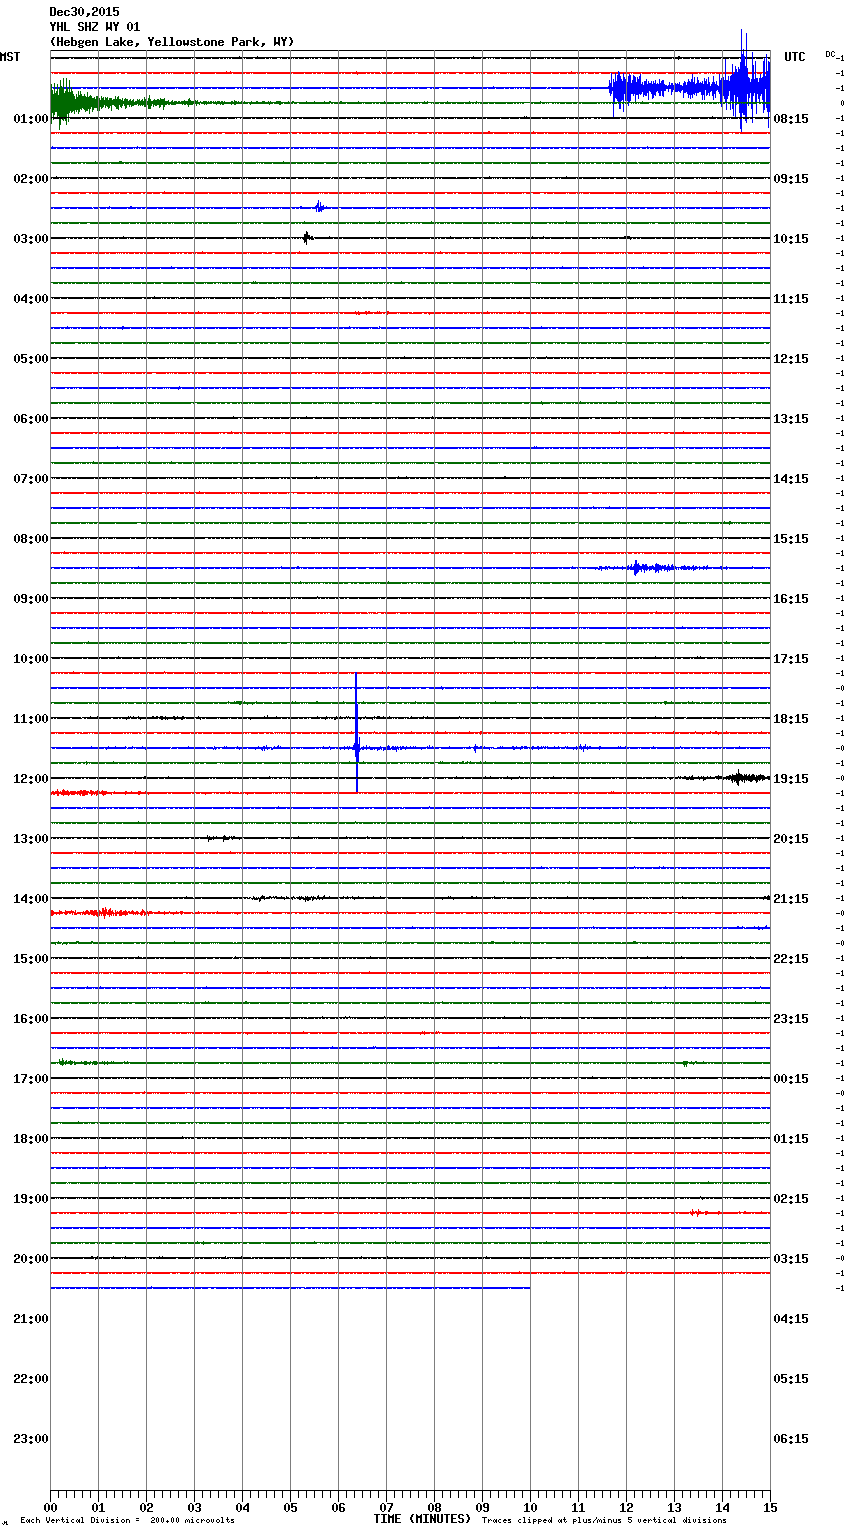Image resolution: width=850 pixels, height=1534 pixels.
Task: Click the 03:15 UTC time label
Action: (791, 1259)
